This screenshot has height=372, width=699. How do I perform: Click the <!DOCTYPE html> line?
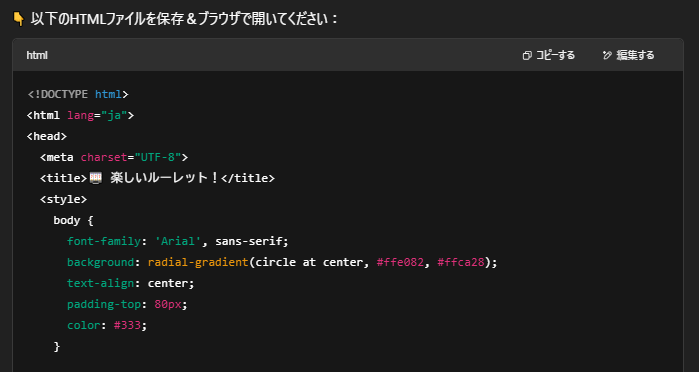point(78,95)
